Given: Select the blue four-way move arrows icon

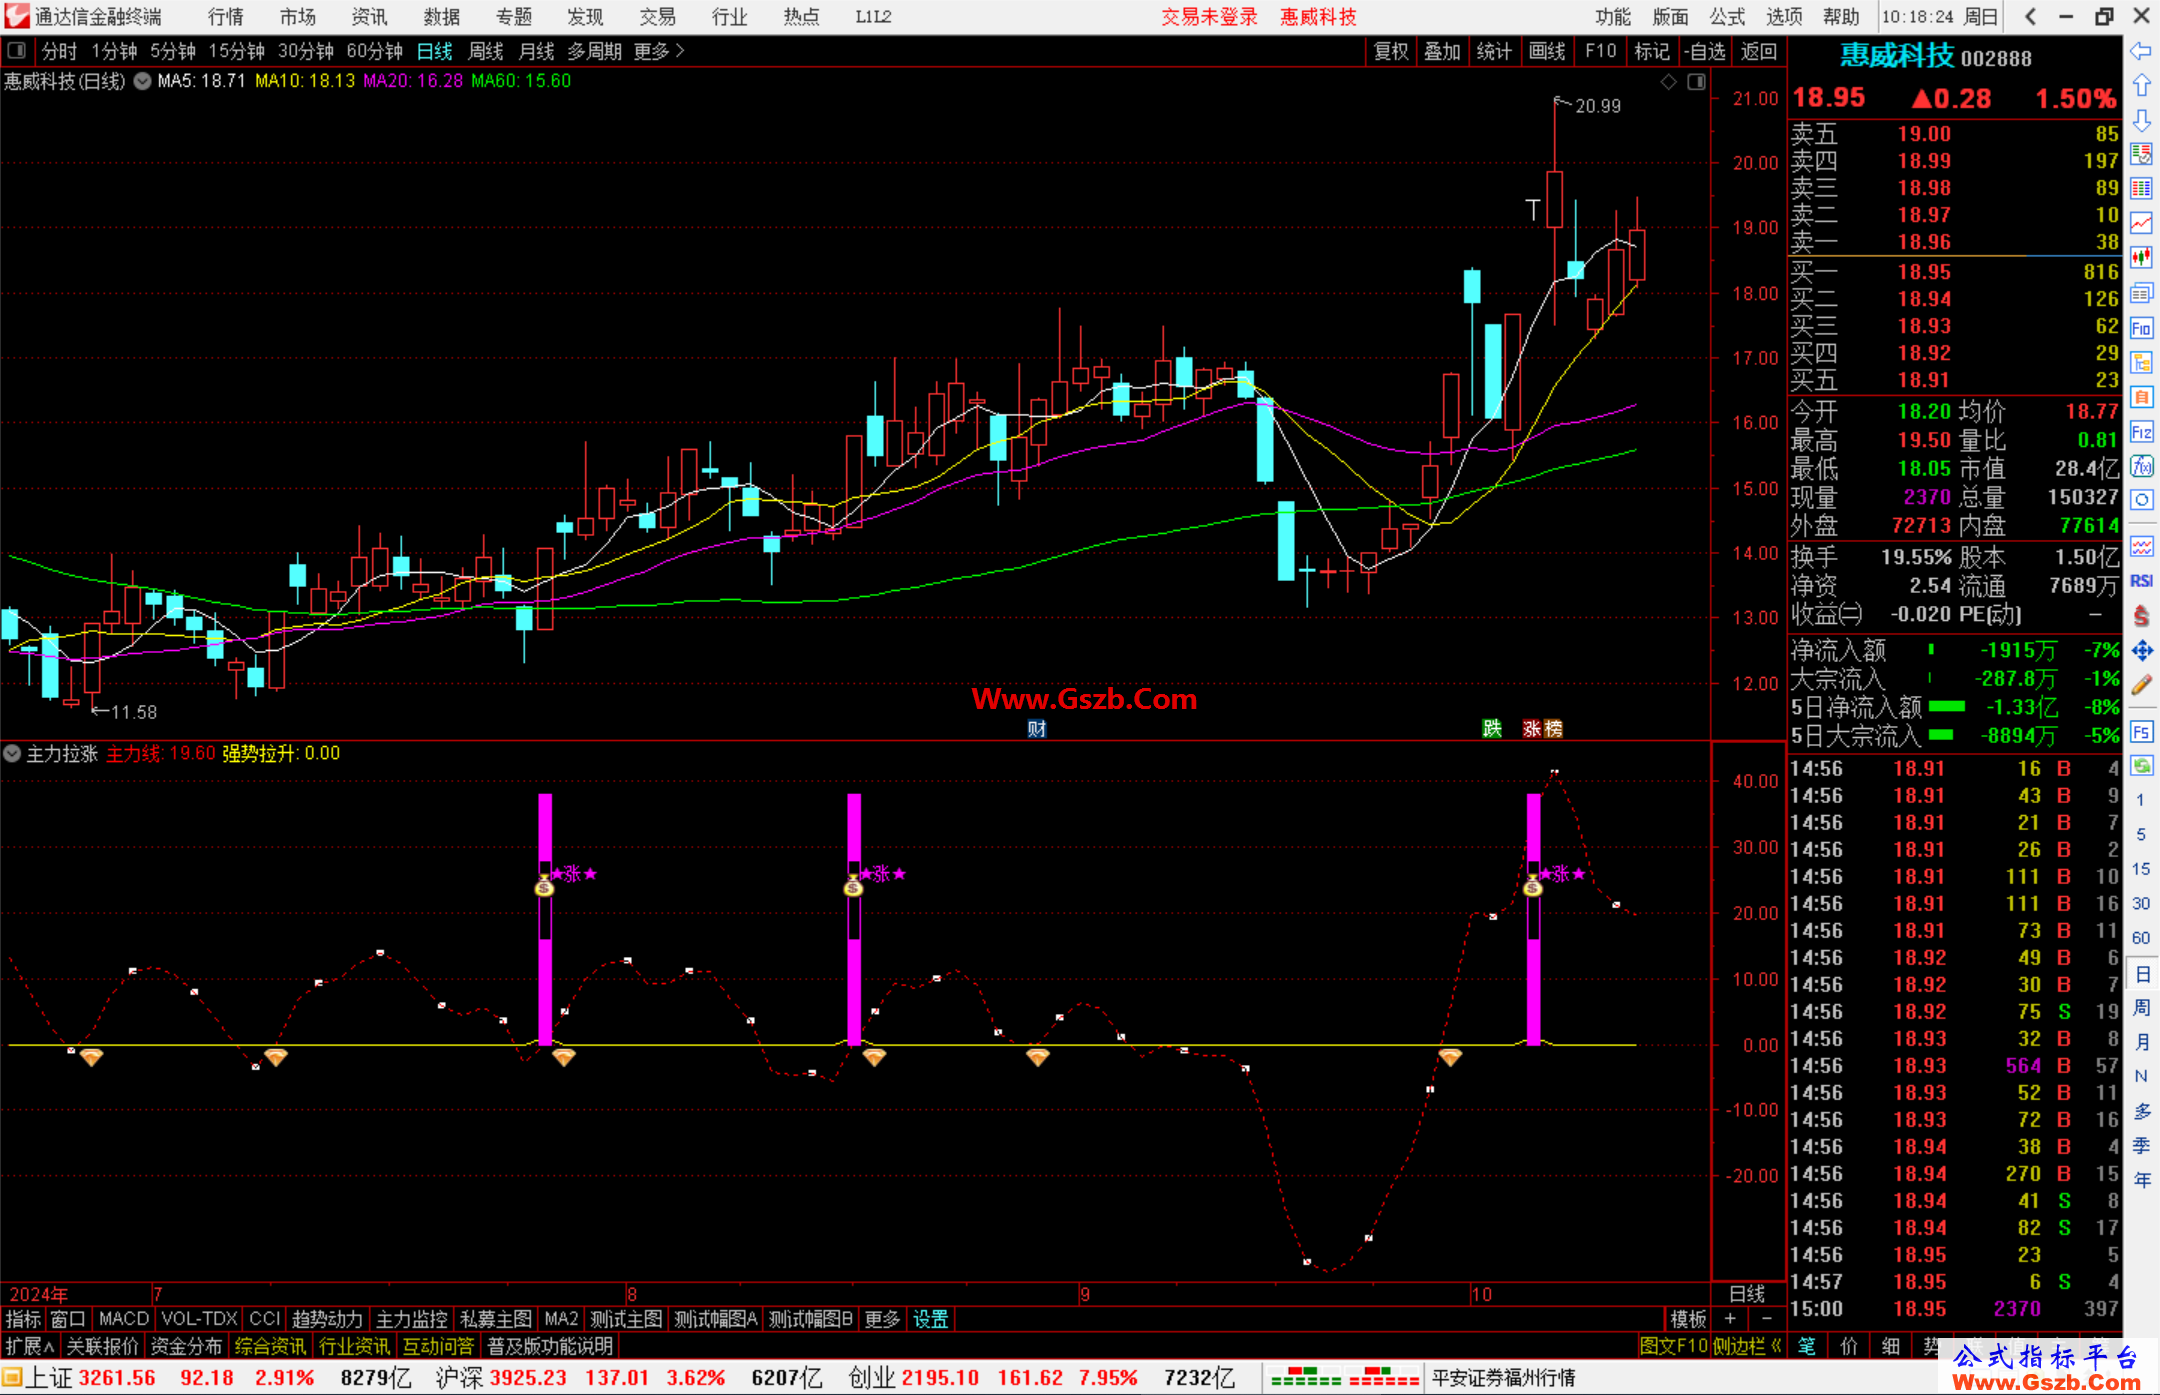Looking at the screenshot, I should pyautogui.click(x=2141, y=651).
